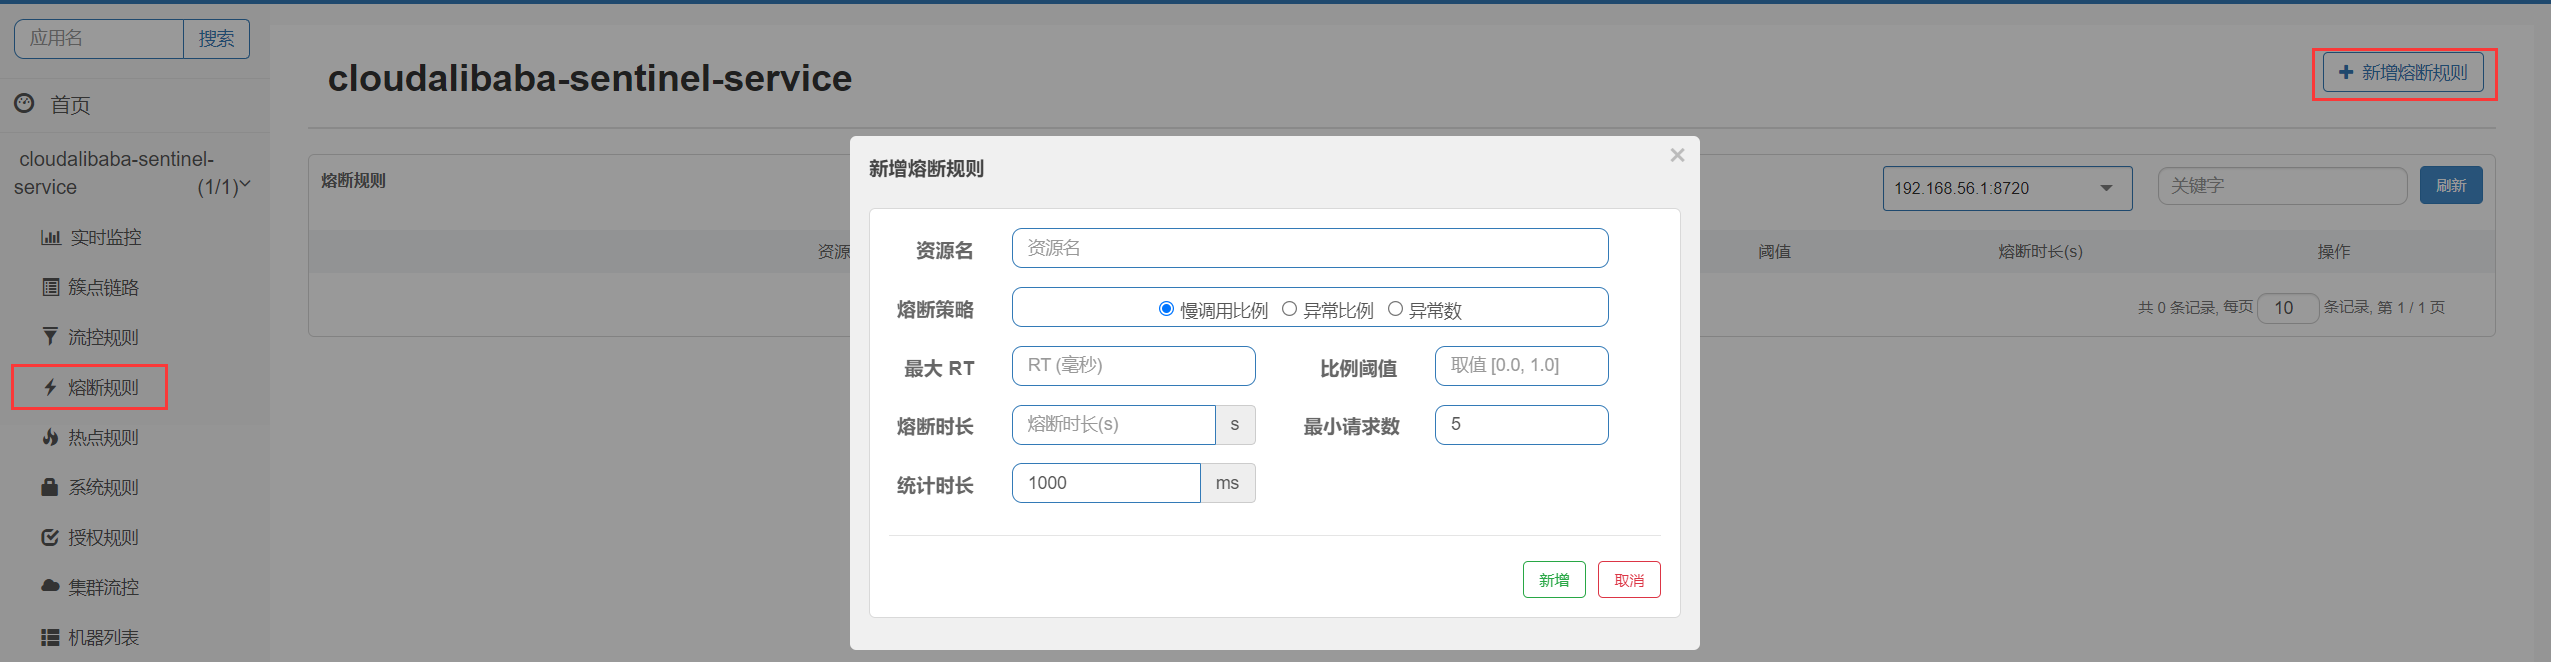2551x662 pixels.
Task: Open the 192.168.56.1:8720 machine dropdown
Action: pos(2007,188)
